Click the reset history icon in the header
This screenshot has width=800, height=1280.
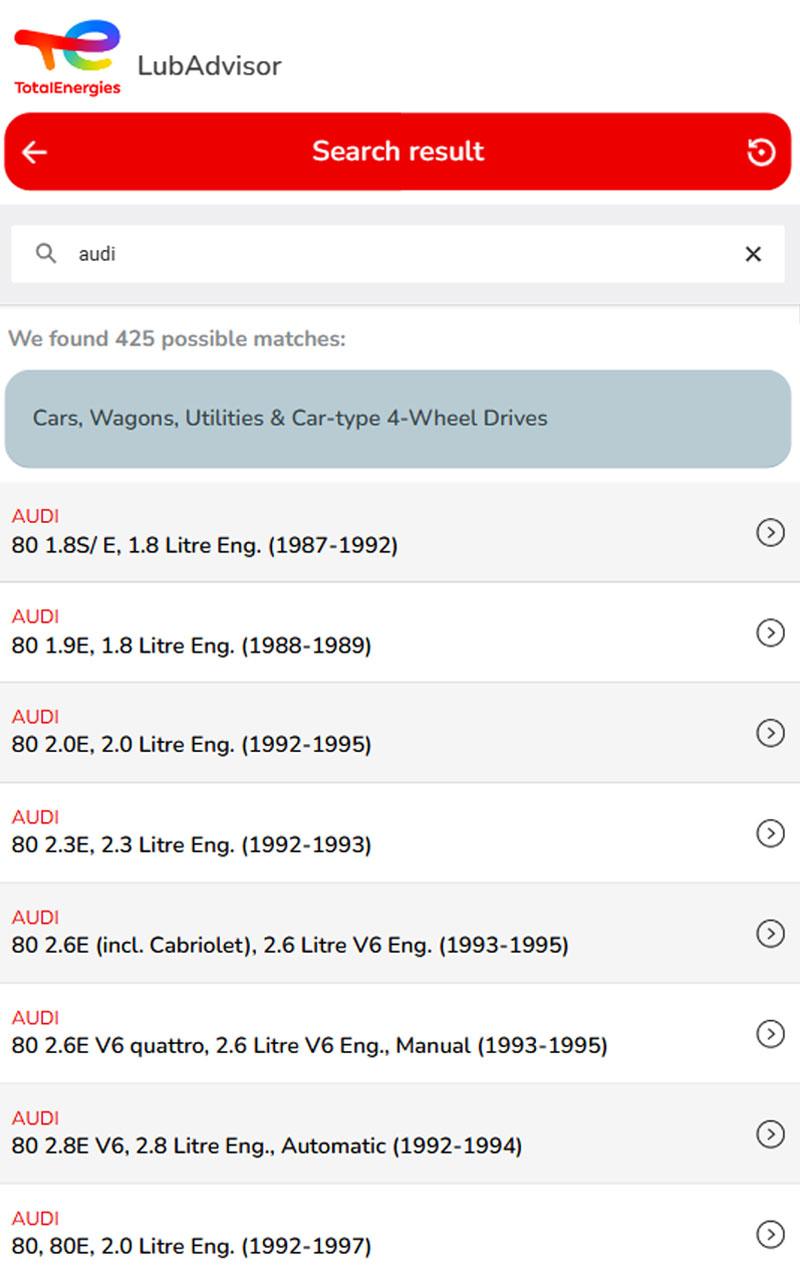pyautogui.click(x=761, y=152)
